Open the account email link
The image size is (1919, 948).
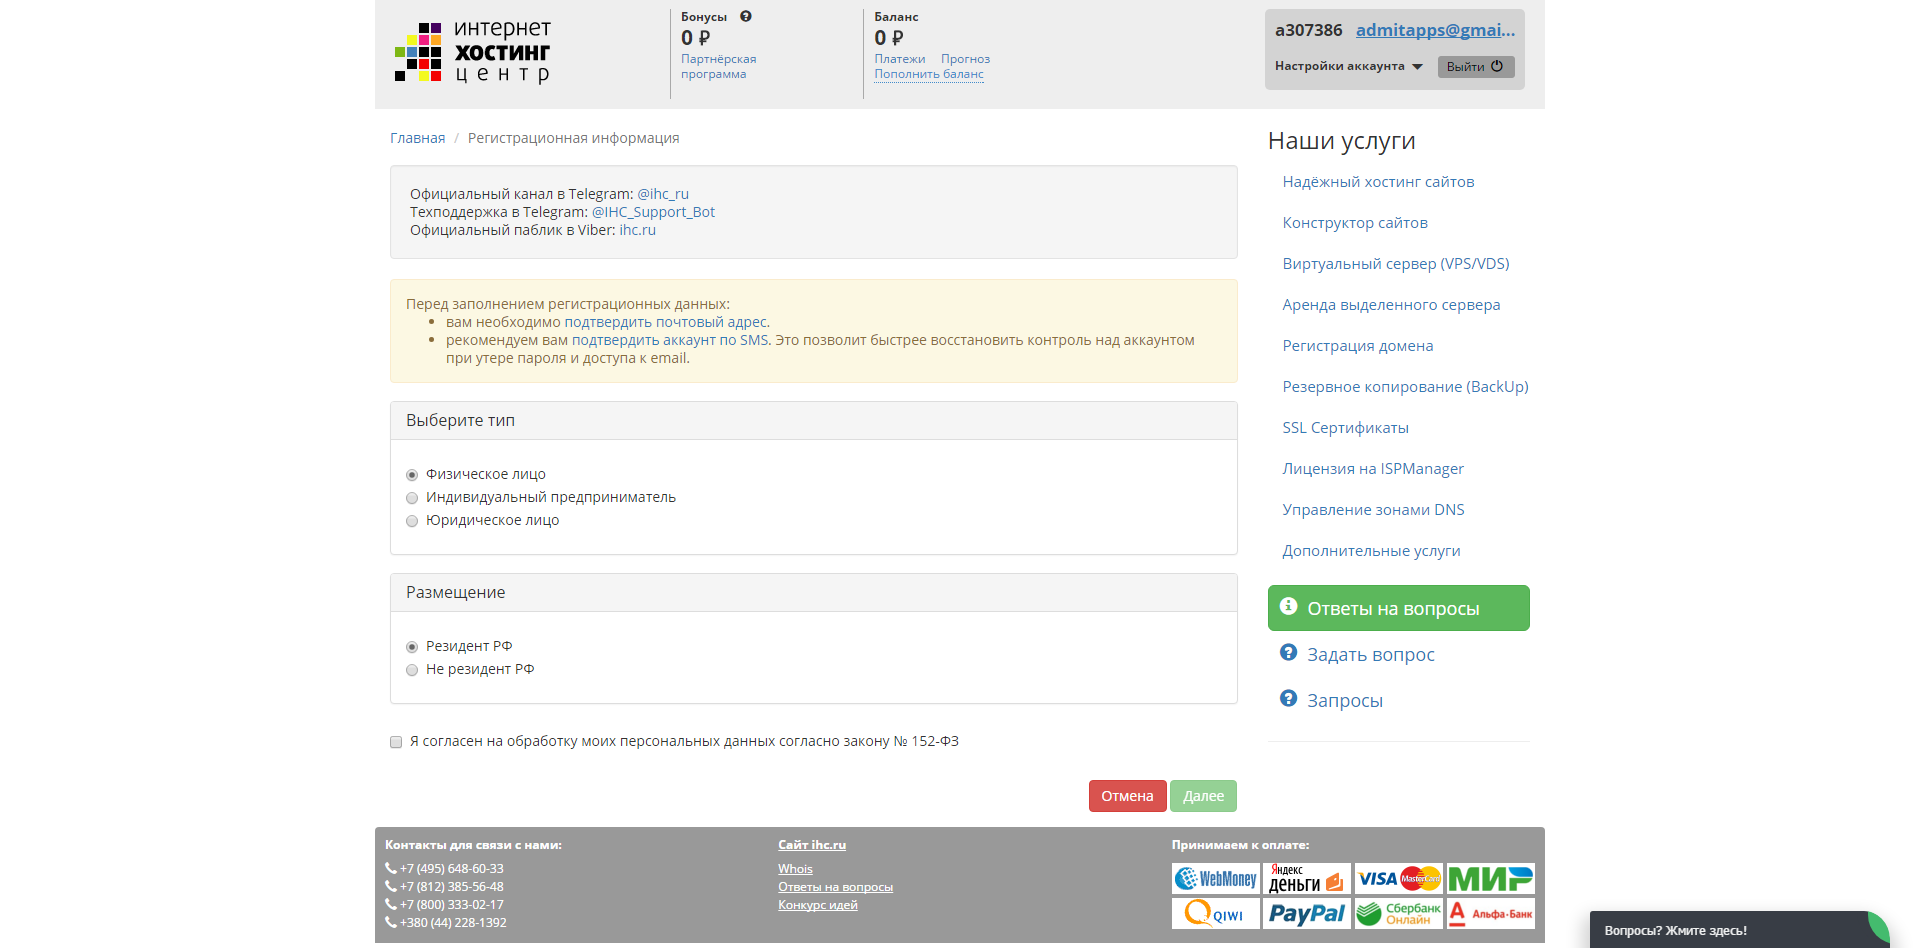[x=1435, y=30]
